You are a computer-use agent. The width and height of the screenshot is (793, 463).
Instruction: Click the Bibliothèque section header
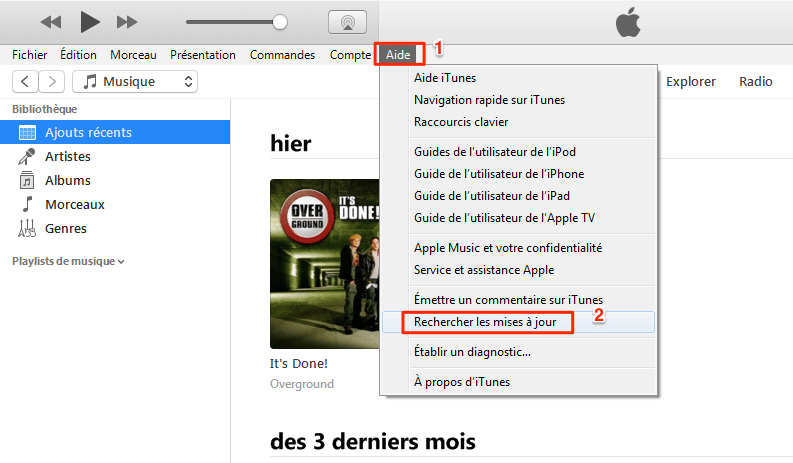(45, 109)
